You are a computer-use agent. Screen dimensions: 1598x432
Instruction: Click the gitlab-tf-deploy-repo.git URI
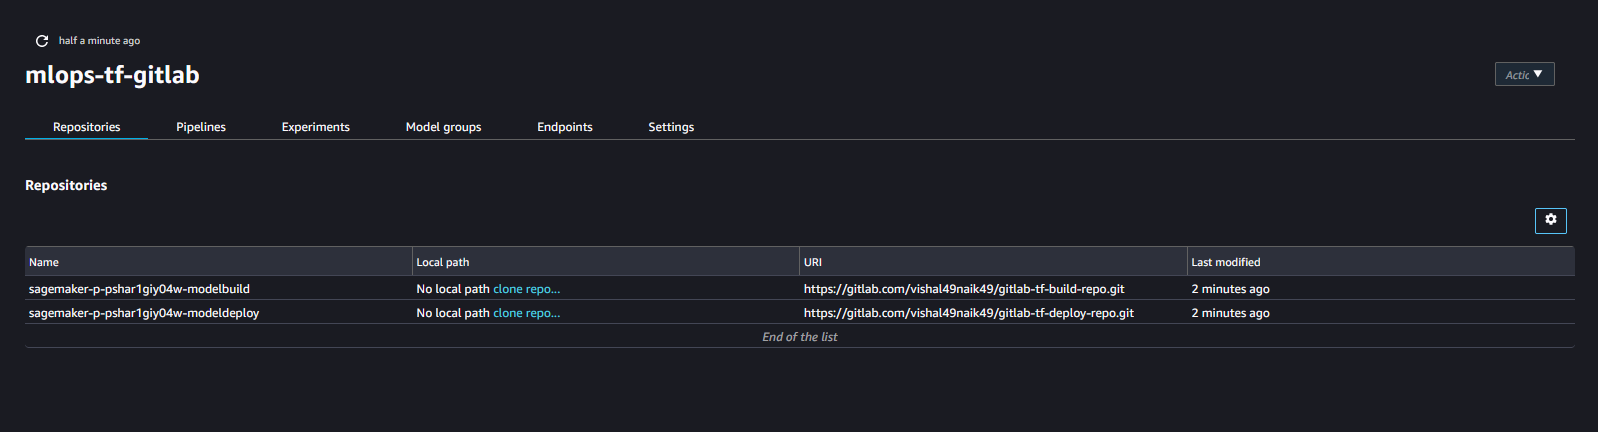969,313
